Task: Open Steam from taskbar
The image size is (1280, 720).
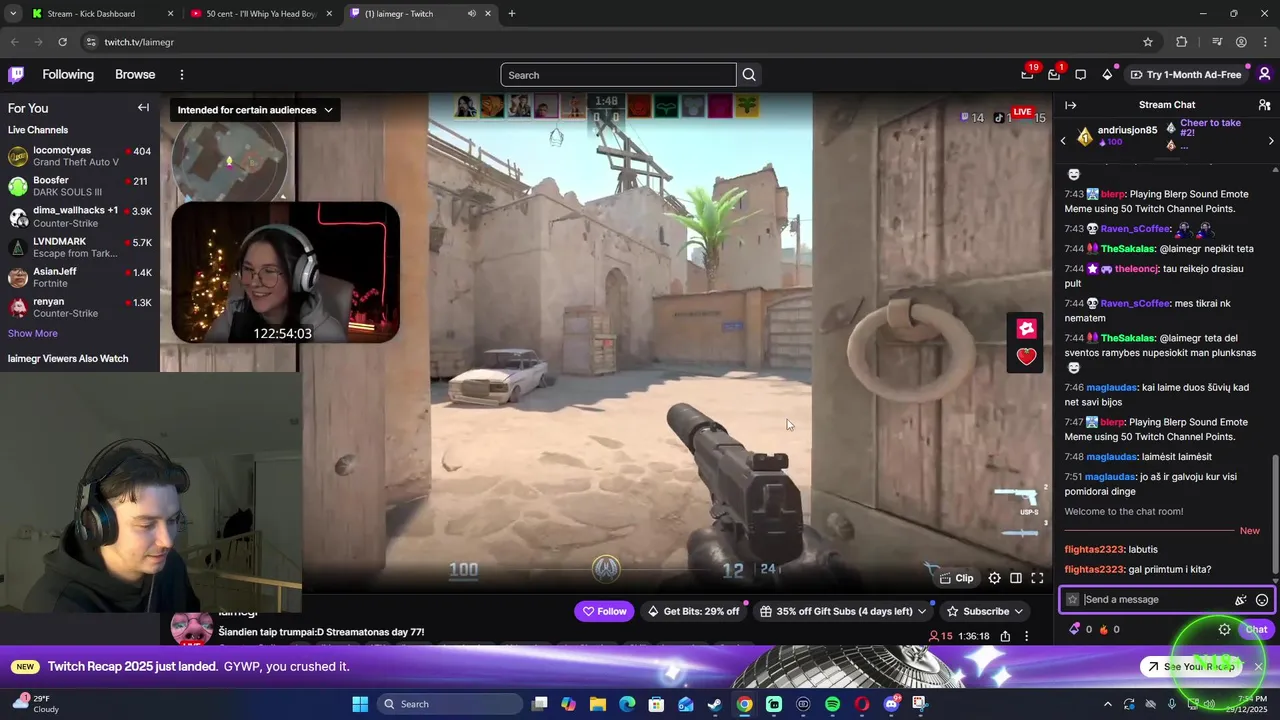Action: coord(715,704)
